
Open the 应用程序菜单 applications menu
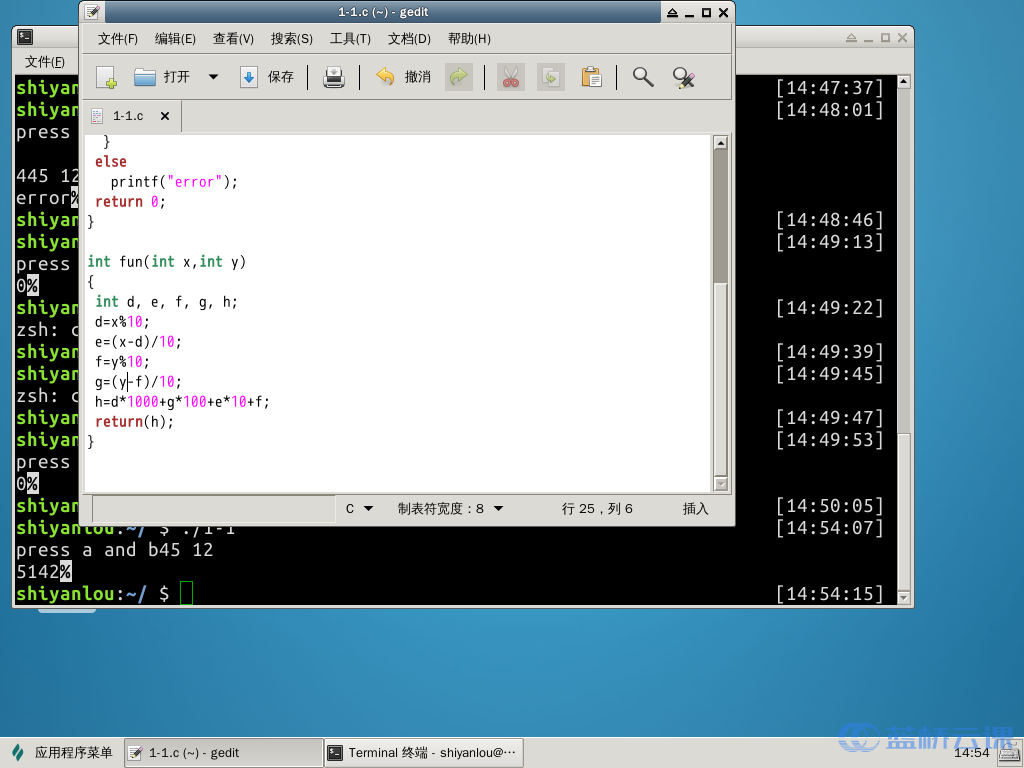coord(63,753)
